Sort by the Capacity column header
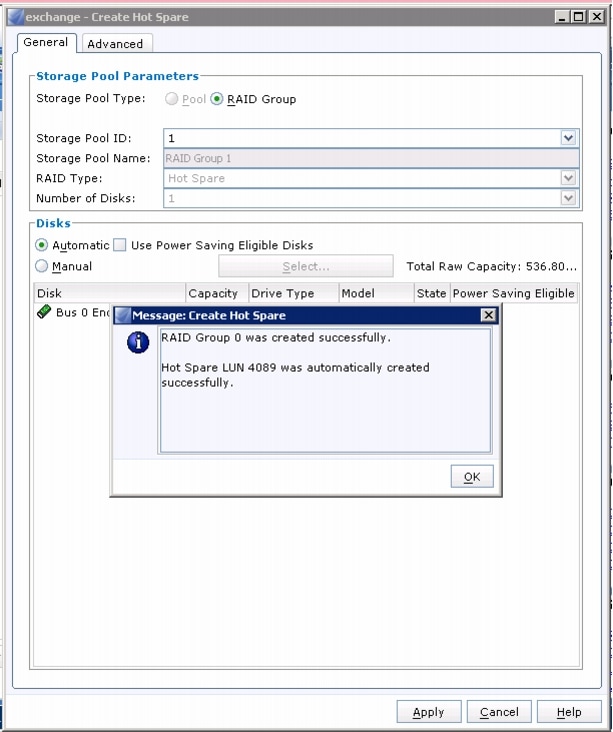613x732 pixels. (217, 293)
